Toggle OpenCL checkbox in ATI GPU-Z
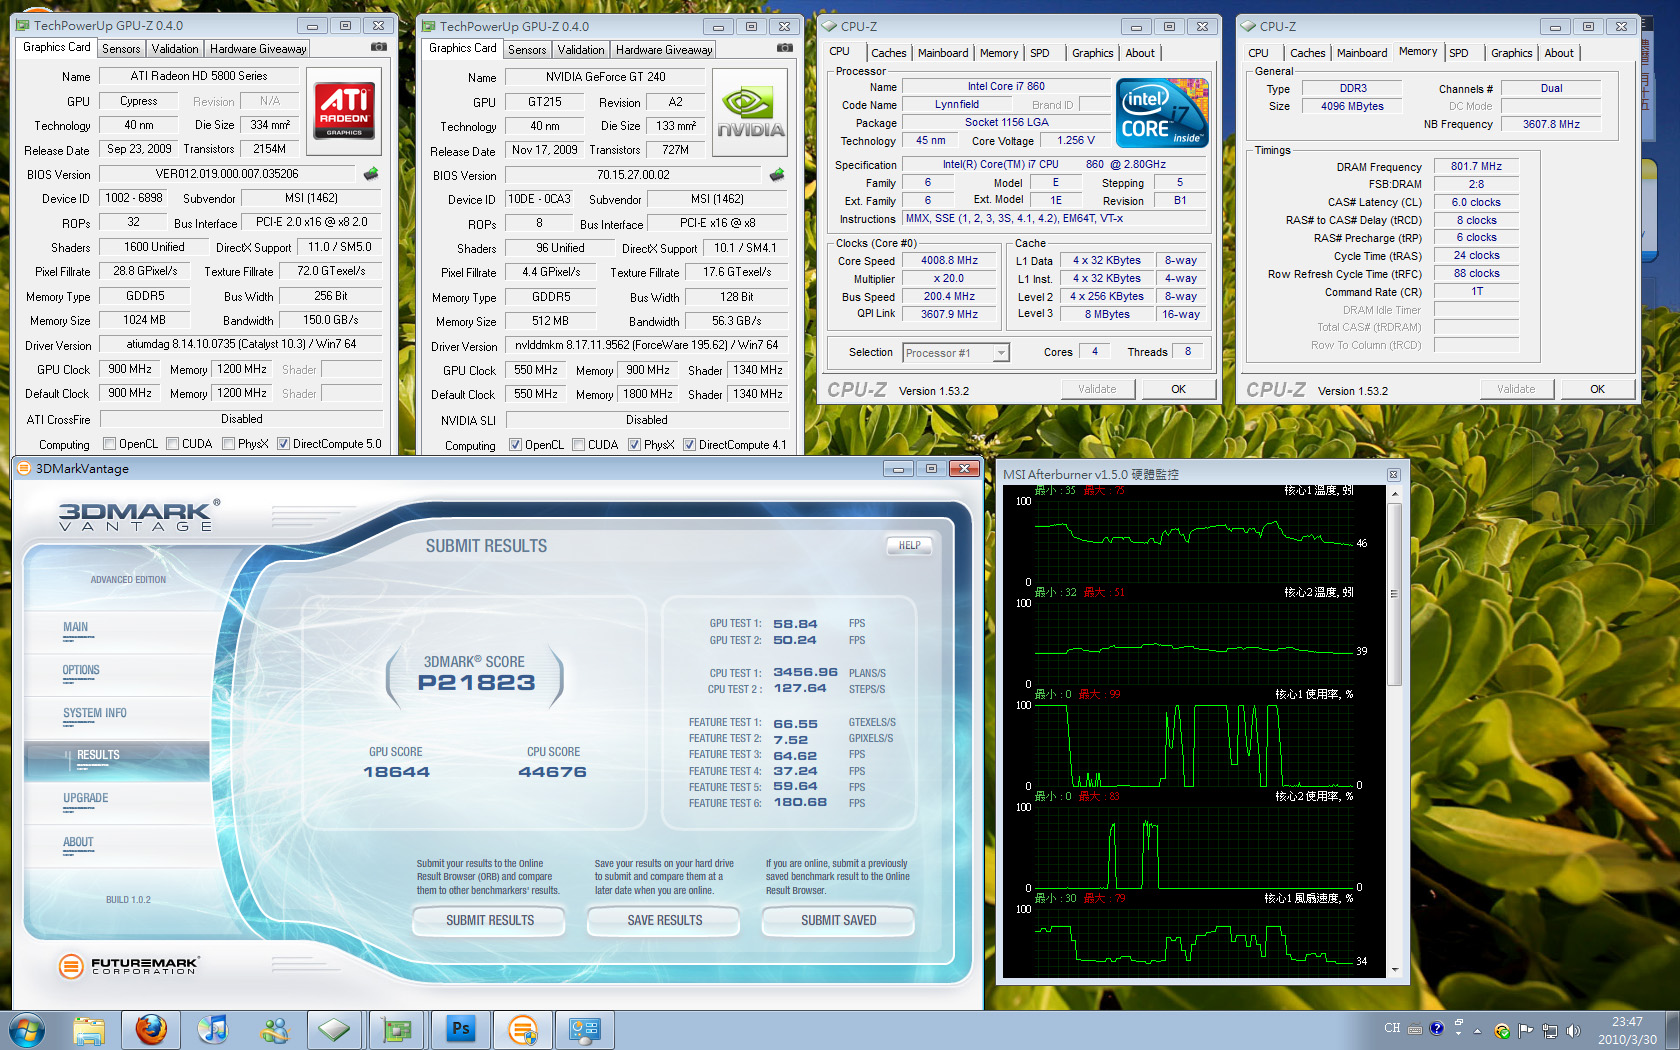The height and width of the screenshot is (1050, 1680). click(110, 444)
